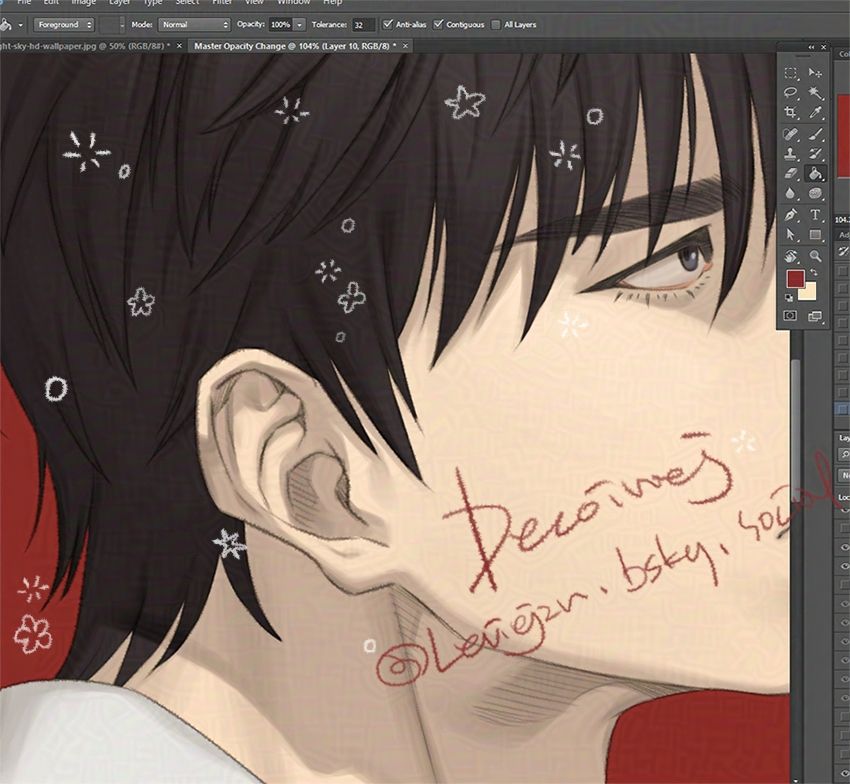Select the History Brush tool
This screenshot has height=784, width=850.
(815, 154)
